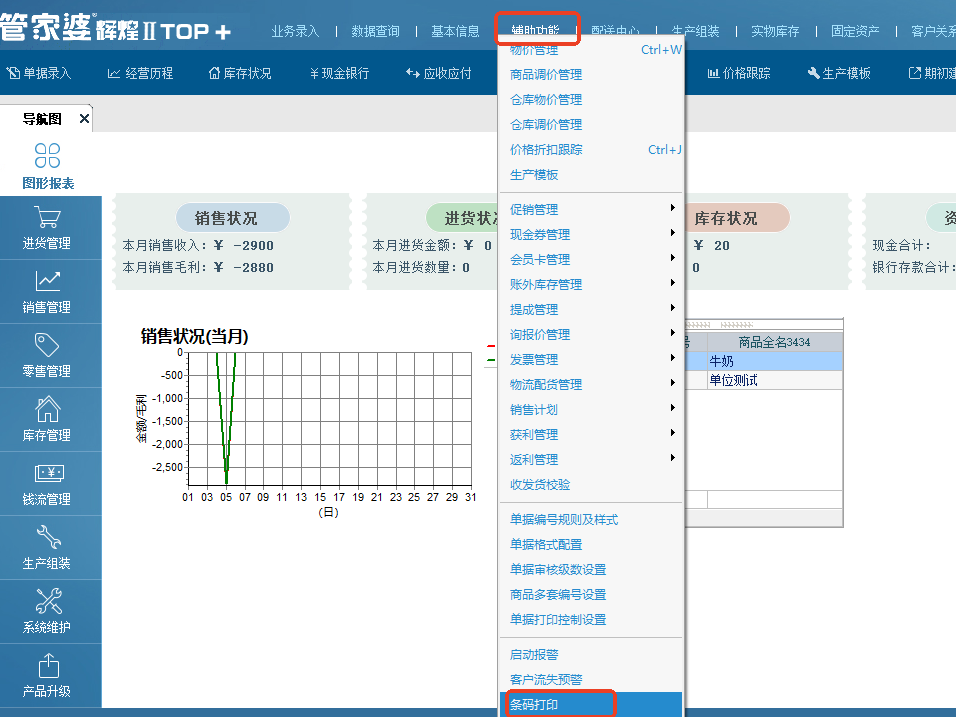Open the 业务录入 menu
Viewport: 956px width, 717px height.
[x=295, y=31]
